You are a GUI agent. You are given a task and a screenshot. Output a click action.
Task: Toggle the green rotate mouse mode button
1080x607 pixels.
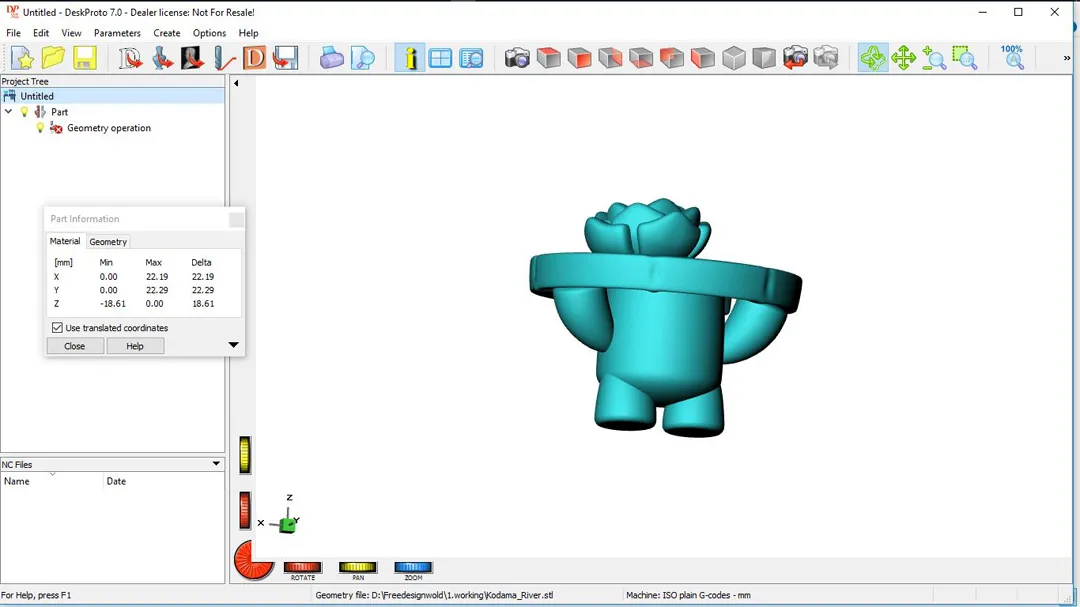coord(873,58)
